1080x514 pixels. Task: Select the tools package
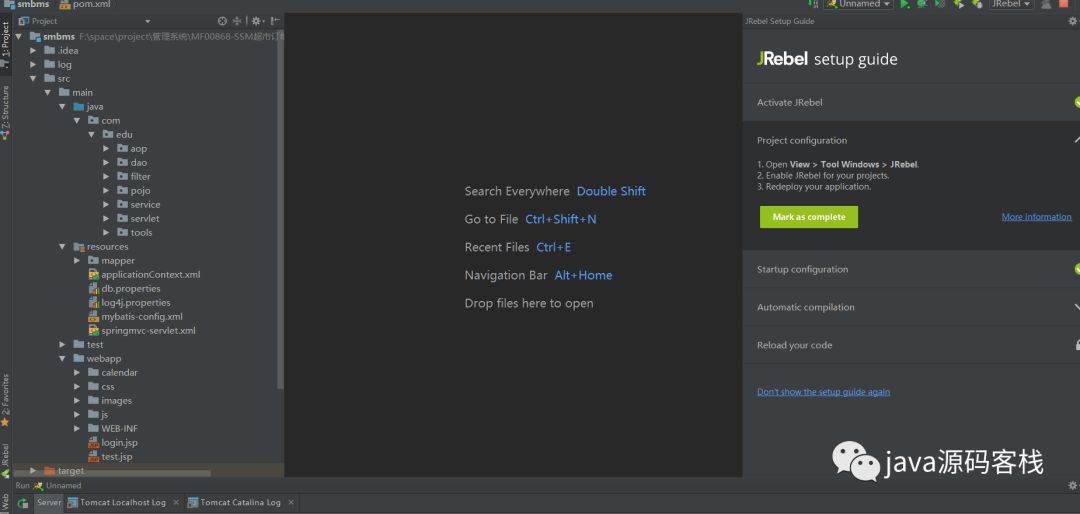[134, 232]
